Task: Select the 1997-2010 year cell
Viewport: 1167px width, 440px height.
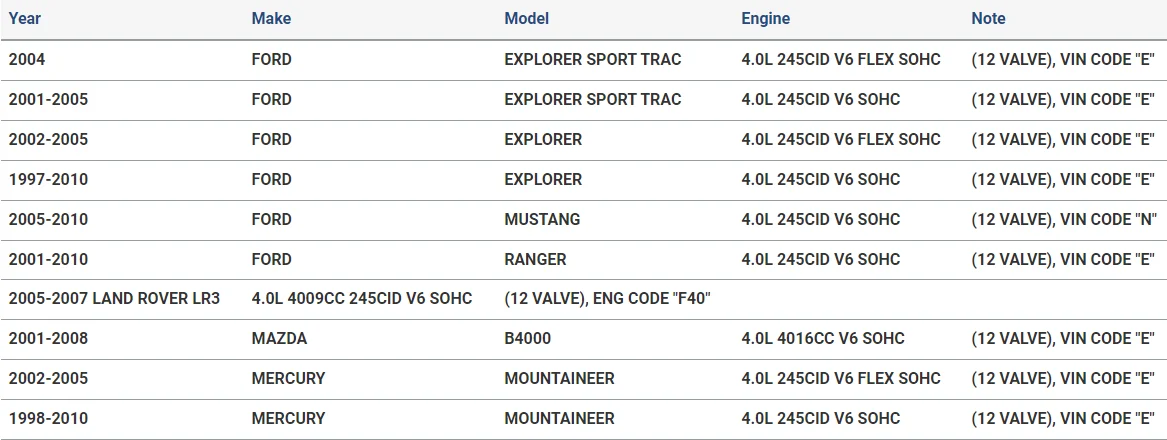Action: point(48,179)
